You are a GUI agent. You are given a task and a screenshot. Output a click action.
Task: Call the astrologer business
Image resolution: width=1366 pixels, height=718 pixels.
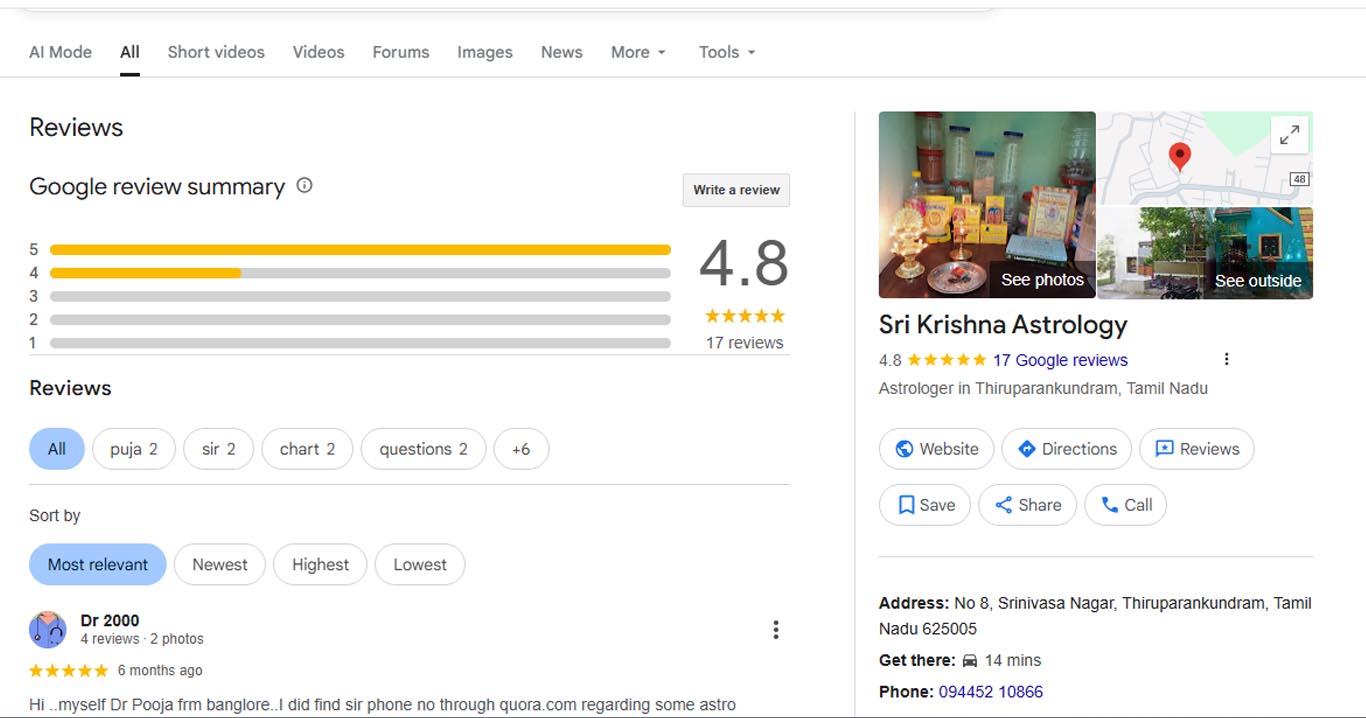coord(1125,505)
